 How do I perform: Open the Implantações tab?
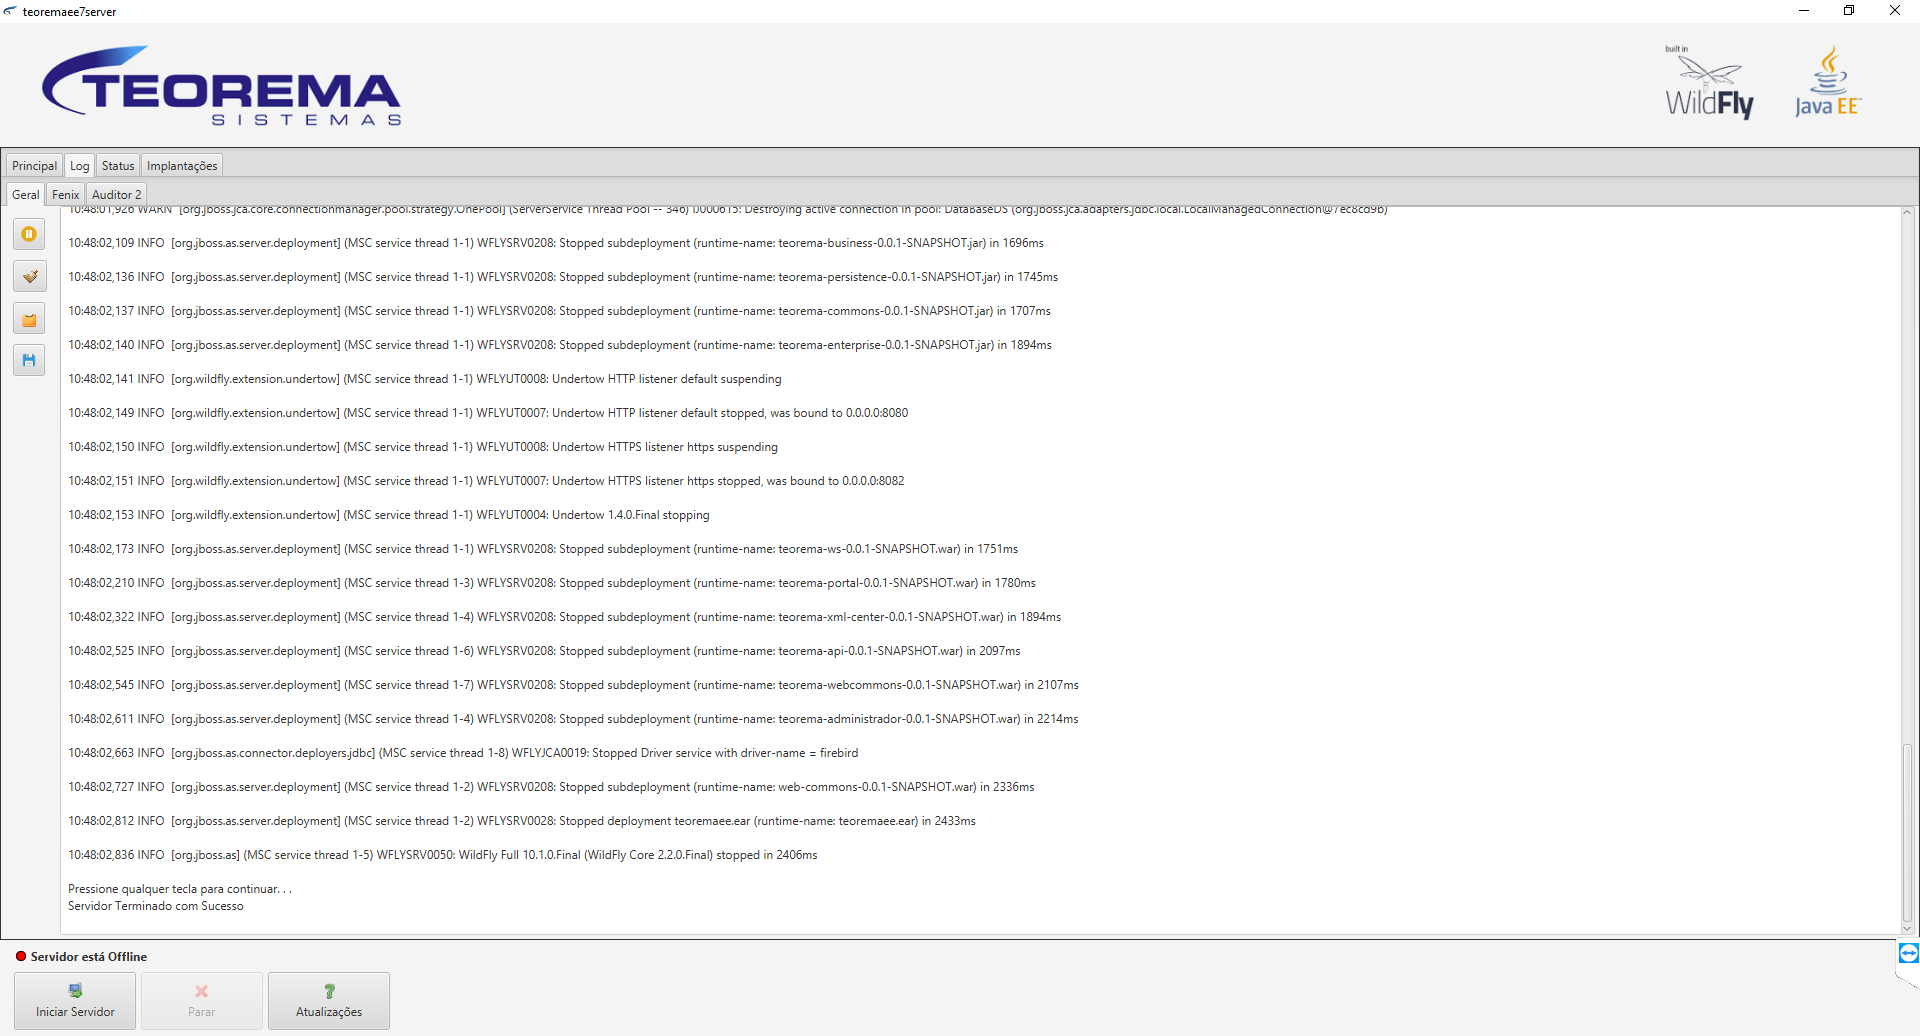tap(182, 166)
